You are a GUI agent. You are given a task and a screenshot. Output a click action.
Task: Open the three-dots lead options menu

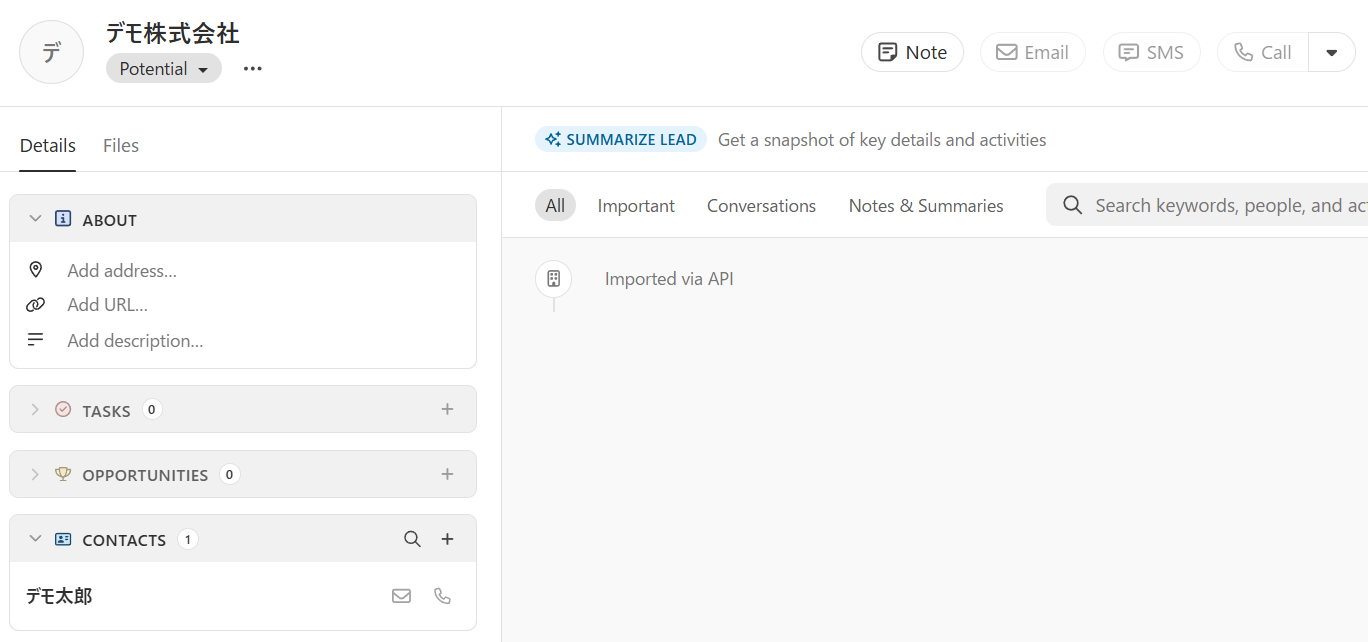252,69
